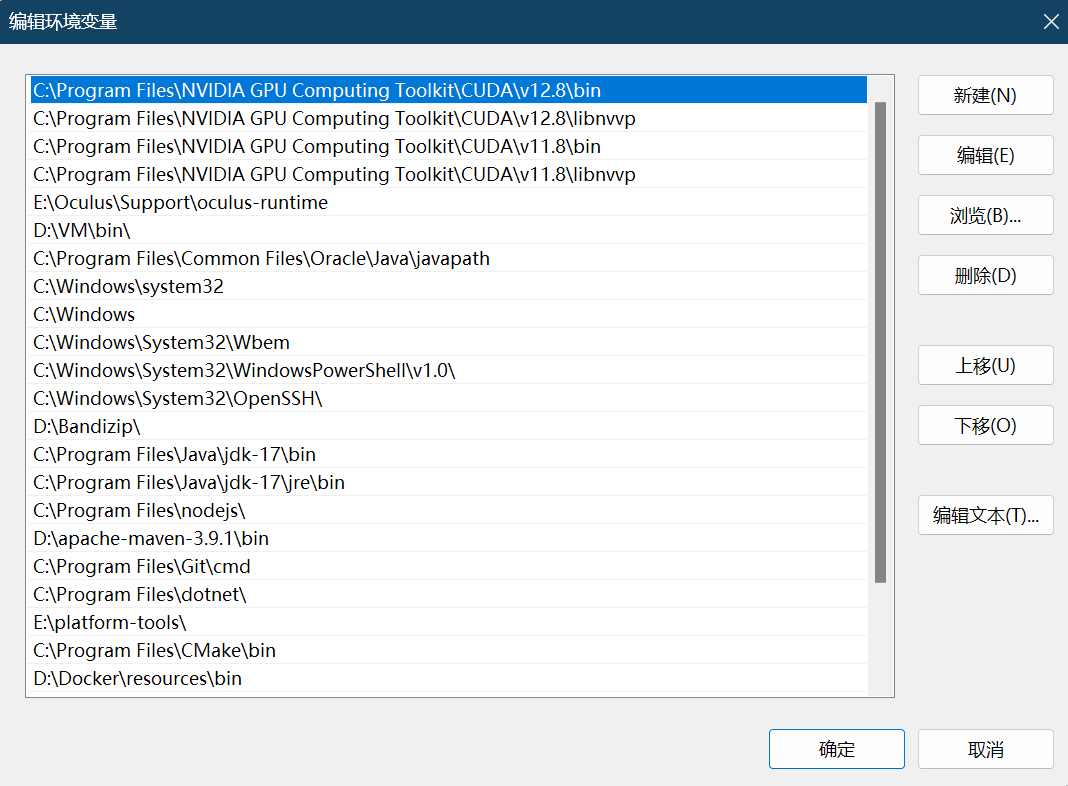Select the C:\Windows\system32 entry
Image resolution: width=1068 pixels, height=786 pixels.
[449, 286]
